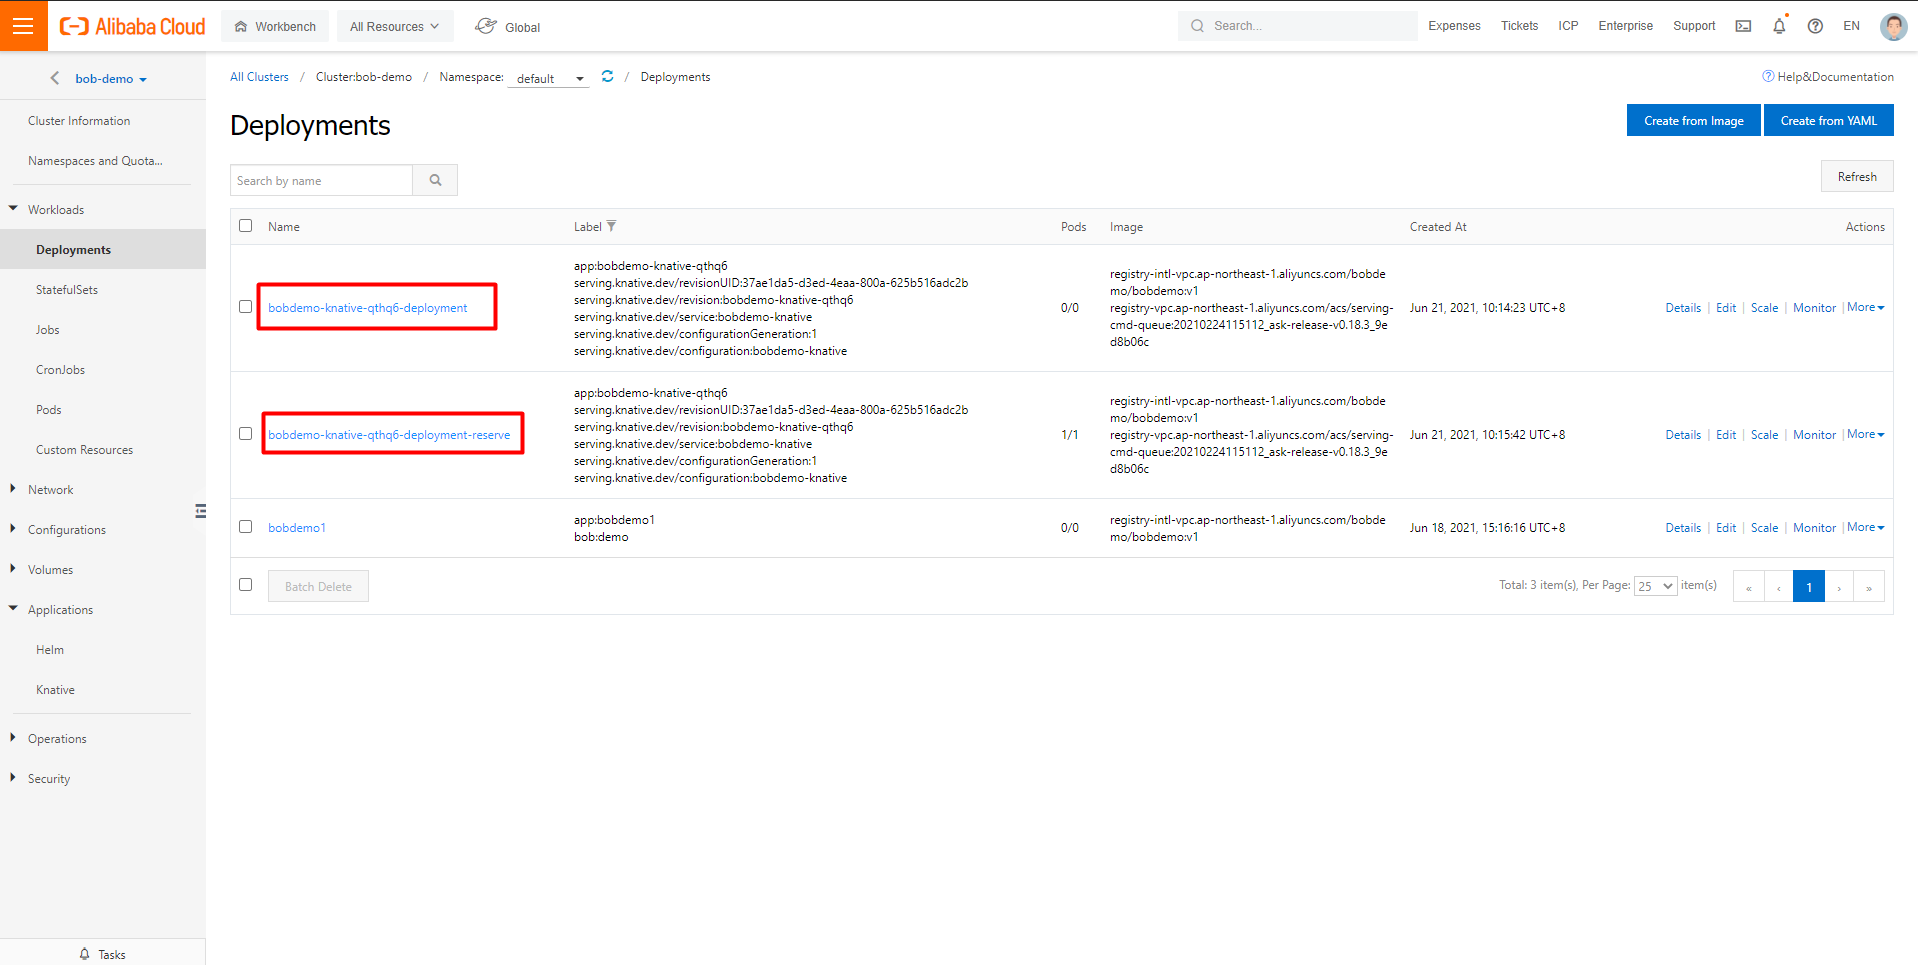Focus the Search by name field
The height and width of the screenshot is (965, 1918).
click(x=321, y=180)
